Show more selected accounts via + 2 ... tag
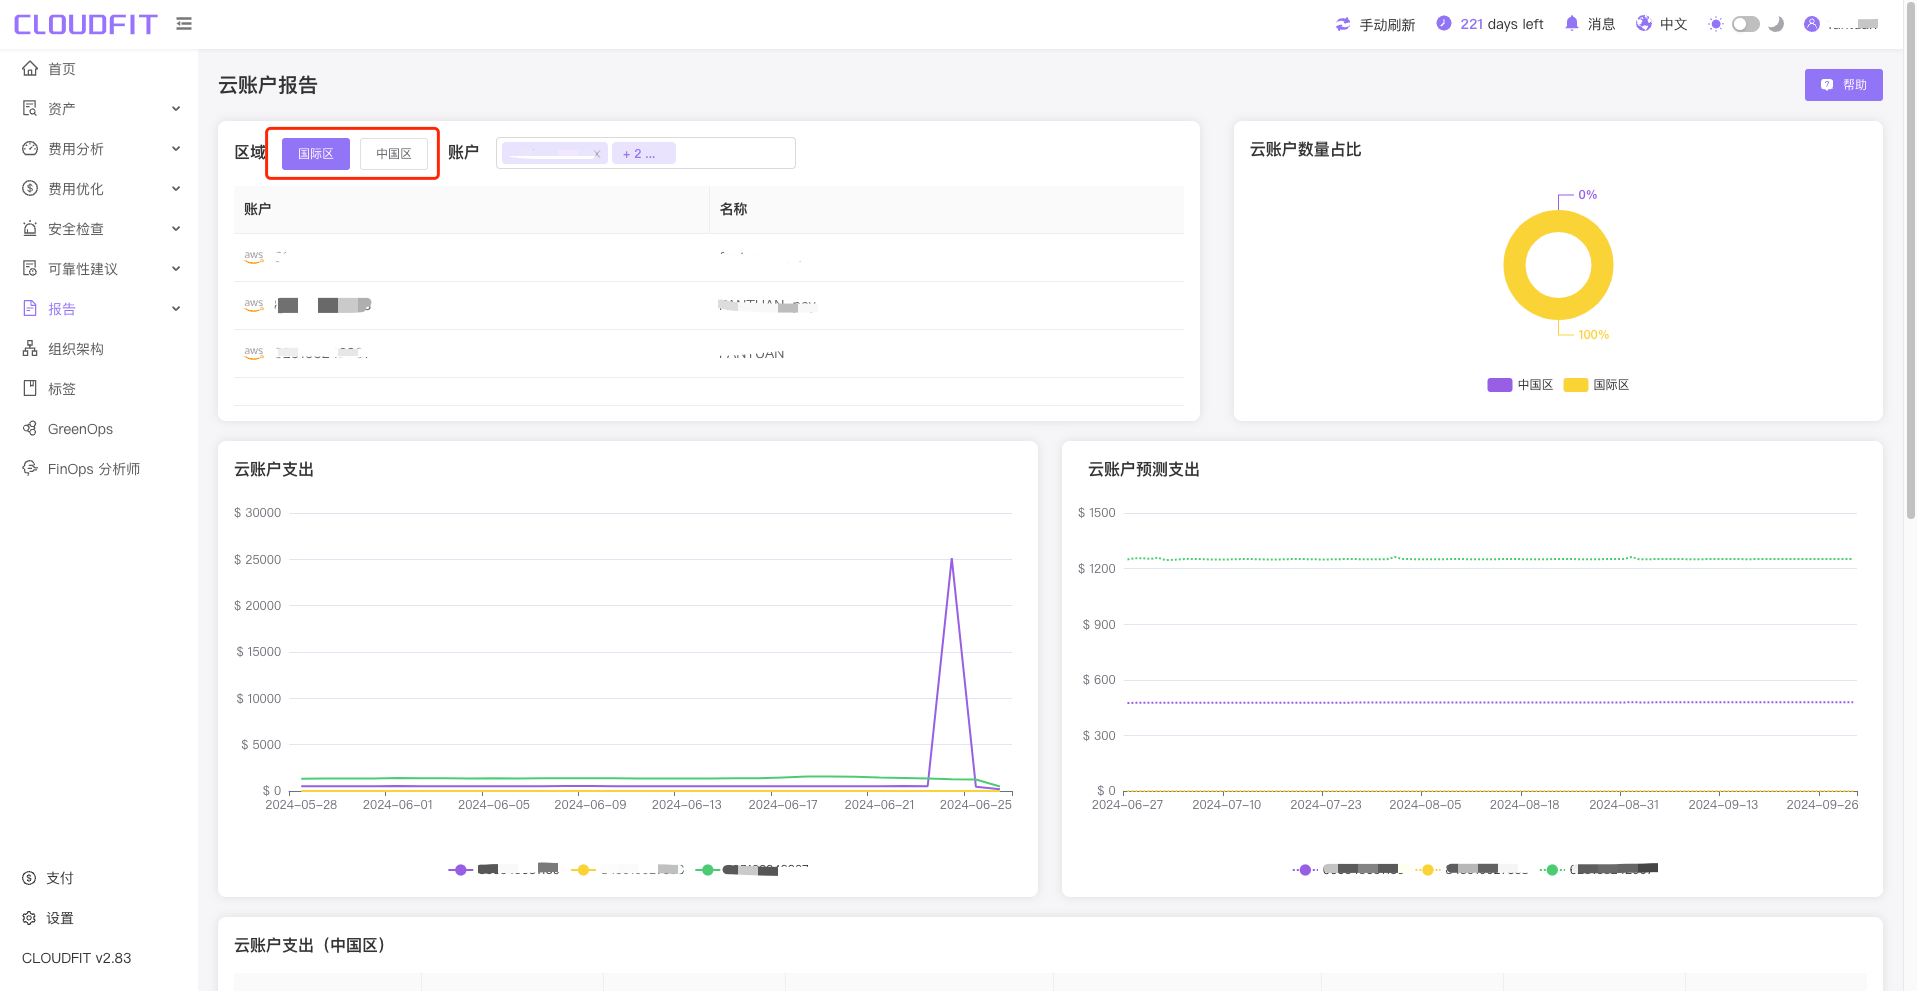Viewport: 1917px width, 991px height. click(x=644, y=154)
